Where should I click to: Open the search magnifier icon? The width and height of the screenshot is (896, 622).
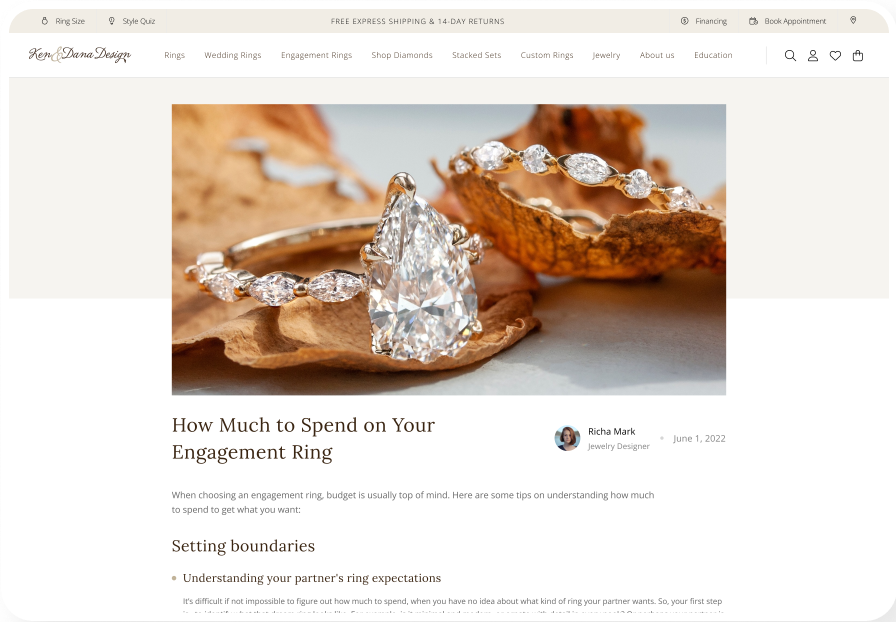pyautogui.click(x=790, y=55)
